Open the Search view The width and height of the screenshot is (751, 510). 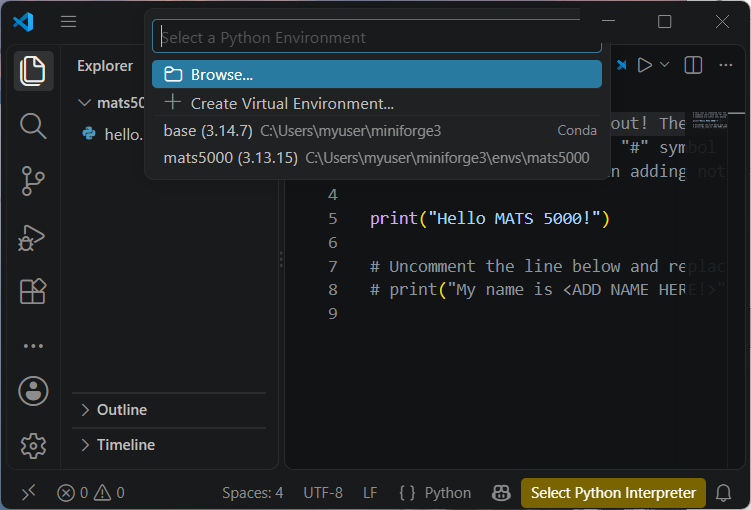click(x=33, y=126)
